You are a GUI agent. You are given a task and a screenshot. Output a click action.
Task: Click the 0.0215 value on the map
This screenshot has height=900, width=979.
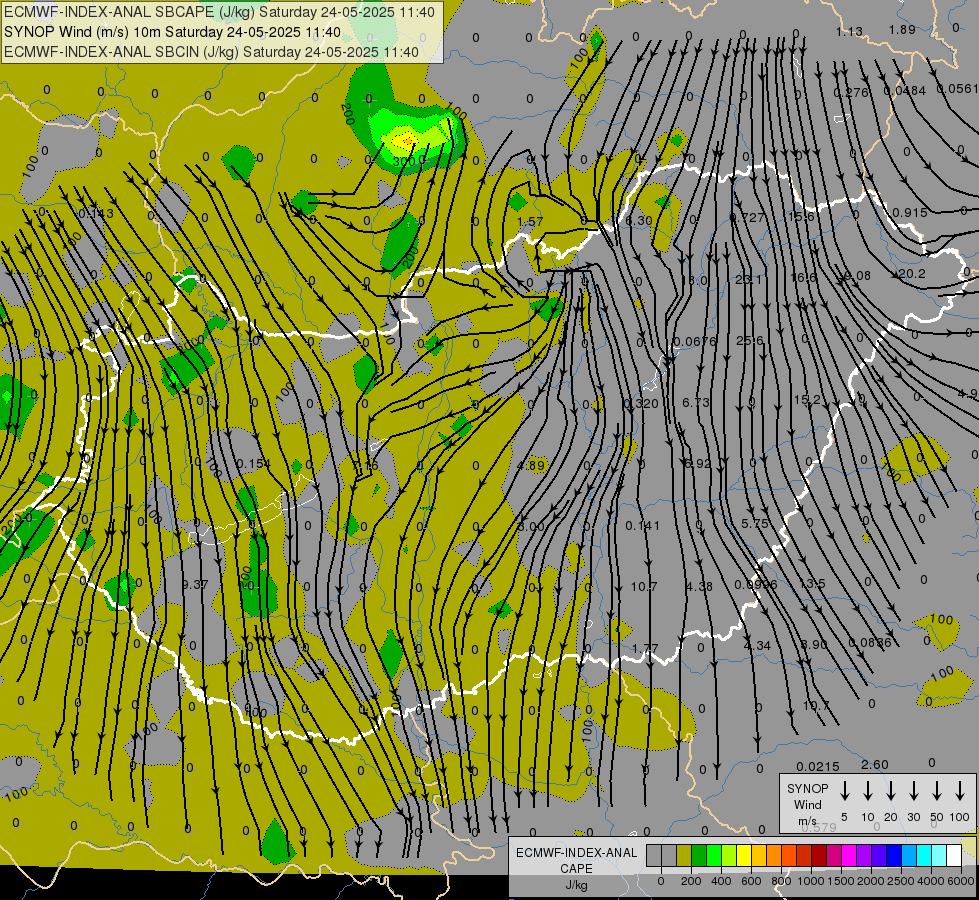[818, 766]
